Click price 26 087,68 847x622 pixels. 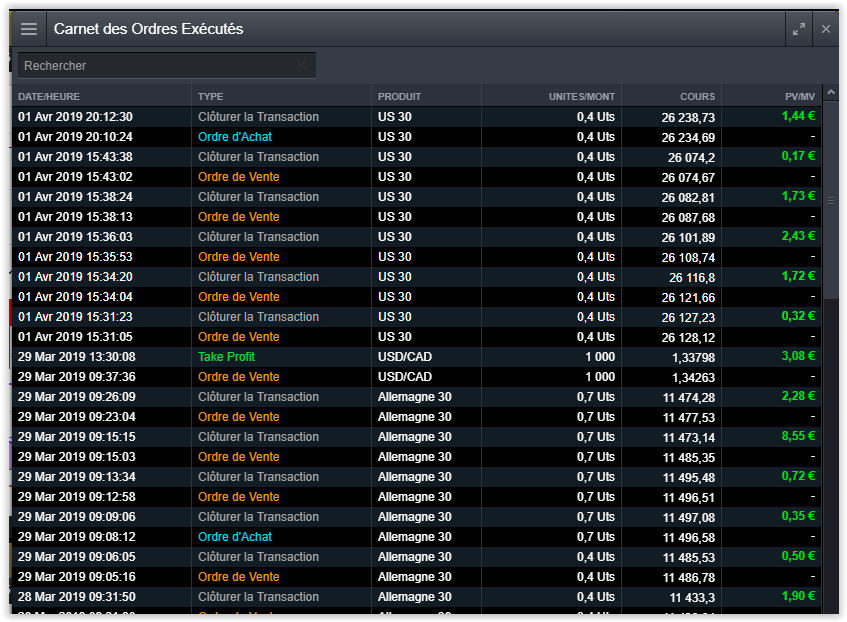point(688,218)
